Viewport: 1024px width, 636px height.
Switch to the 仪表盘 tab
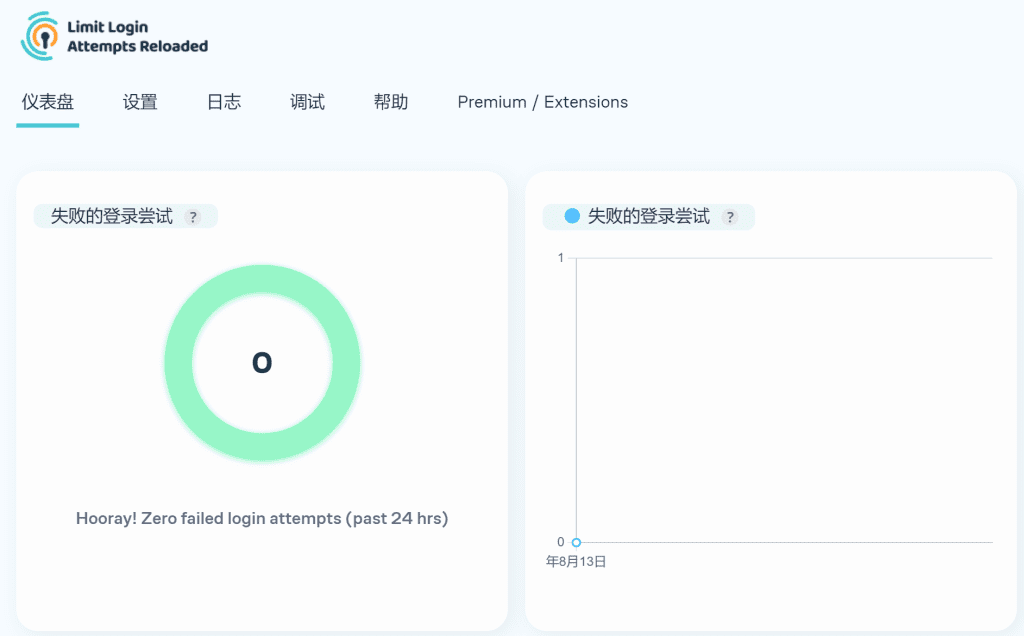pos(47,102)
